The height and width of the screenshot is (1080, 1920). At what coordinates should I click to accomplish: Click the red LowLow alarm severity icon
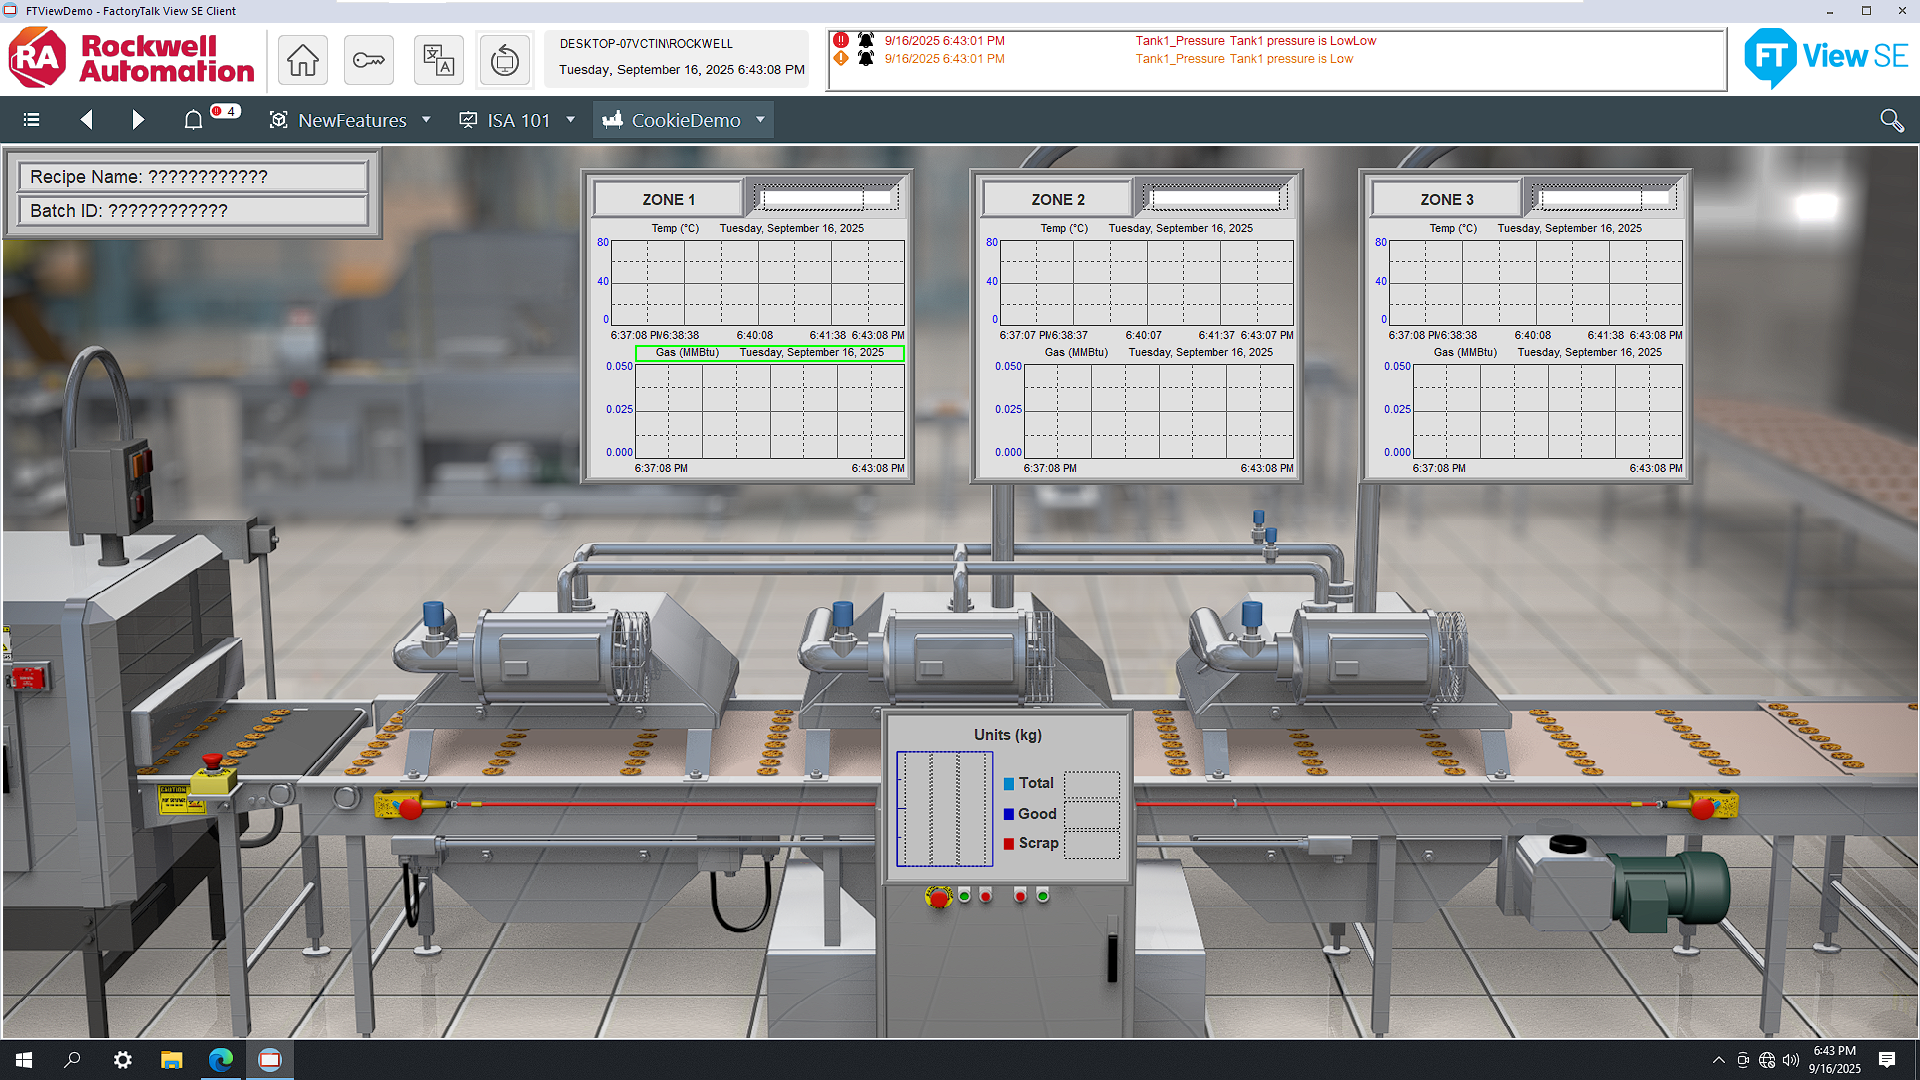click(x=841, y=41)
